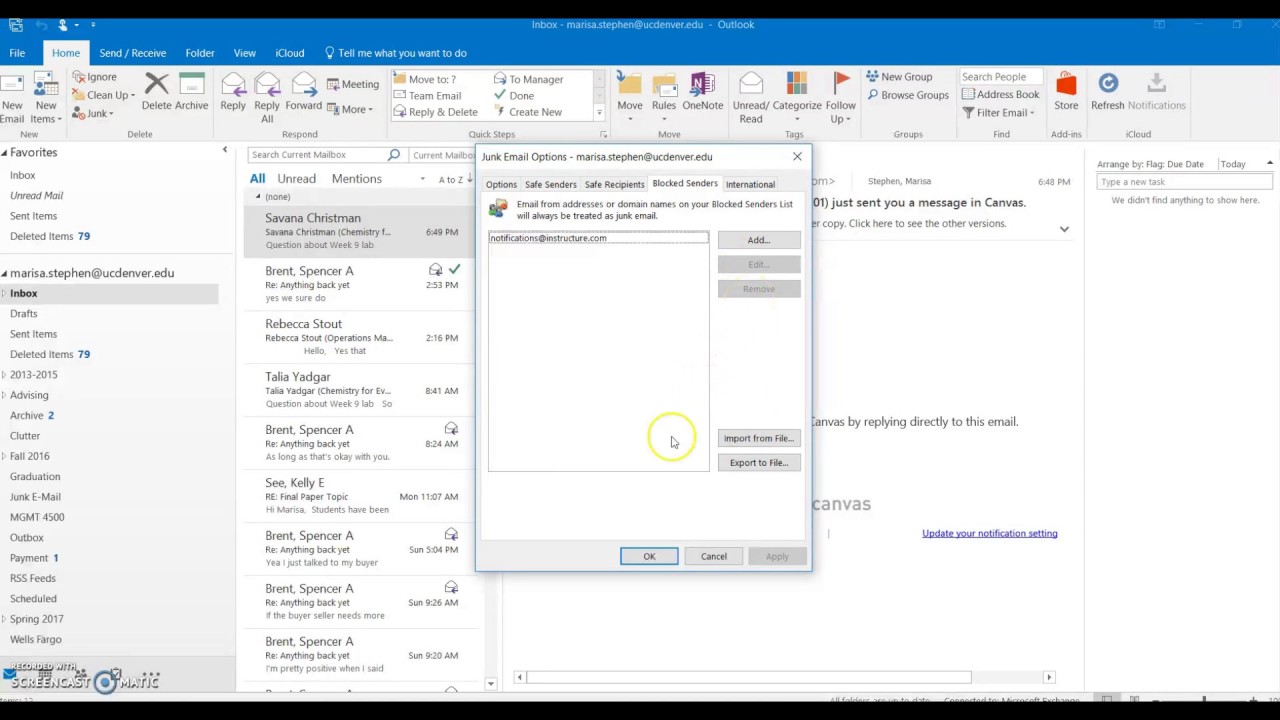Image resolution: width=1280 pixels, height=720 pixels.
Task: Click the Search People field
Action: coord(1000,77)
